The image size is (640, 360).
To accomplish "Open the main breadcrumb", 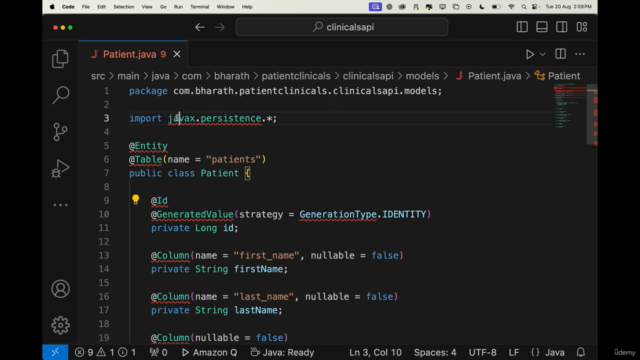I will (128, 76).
